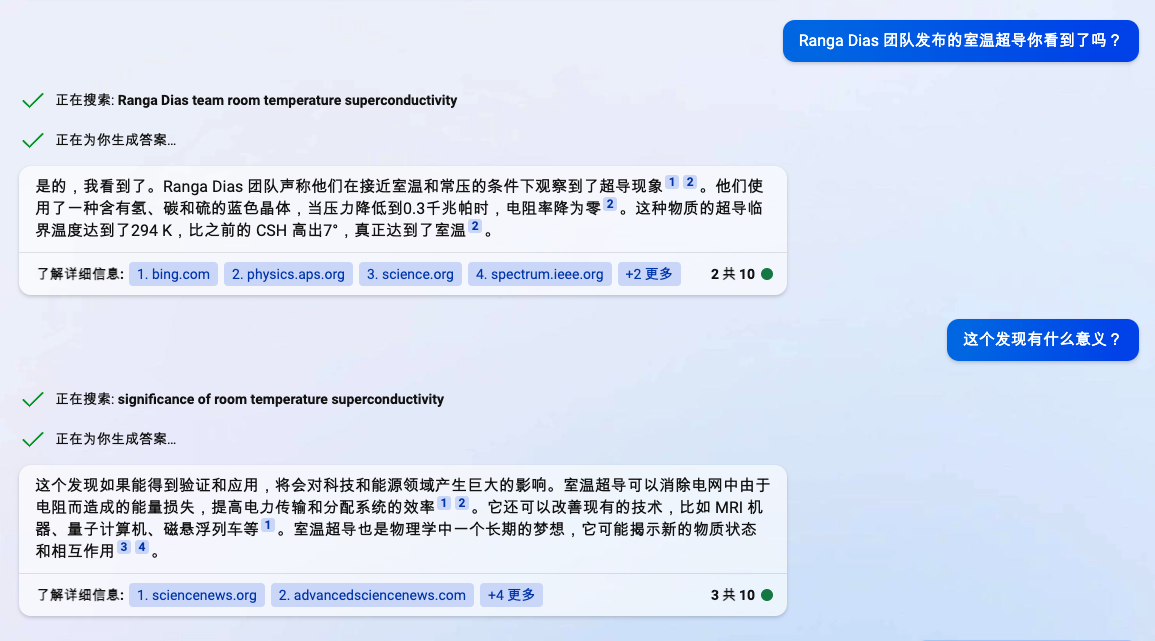The height and width of the screenshot is (641, 1155).
Task: Open citation 2 after 分配系统的效率
Action: [462, 503]
